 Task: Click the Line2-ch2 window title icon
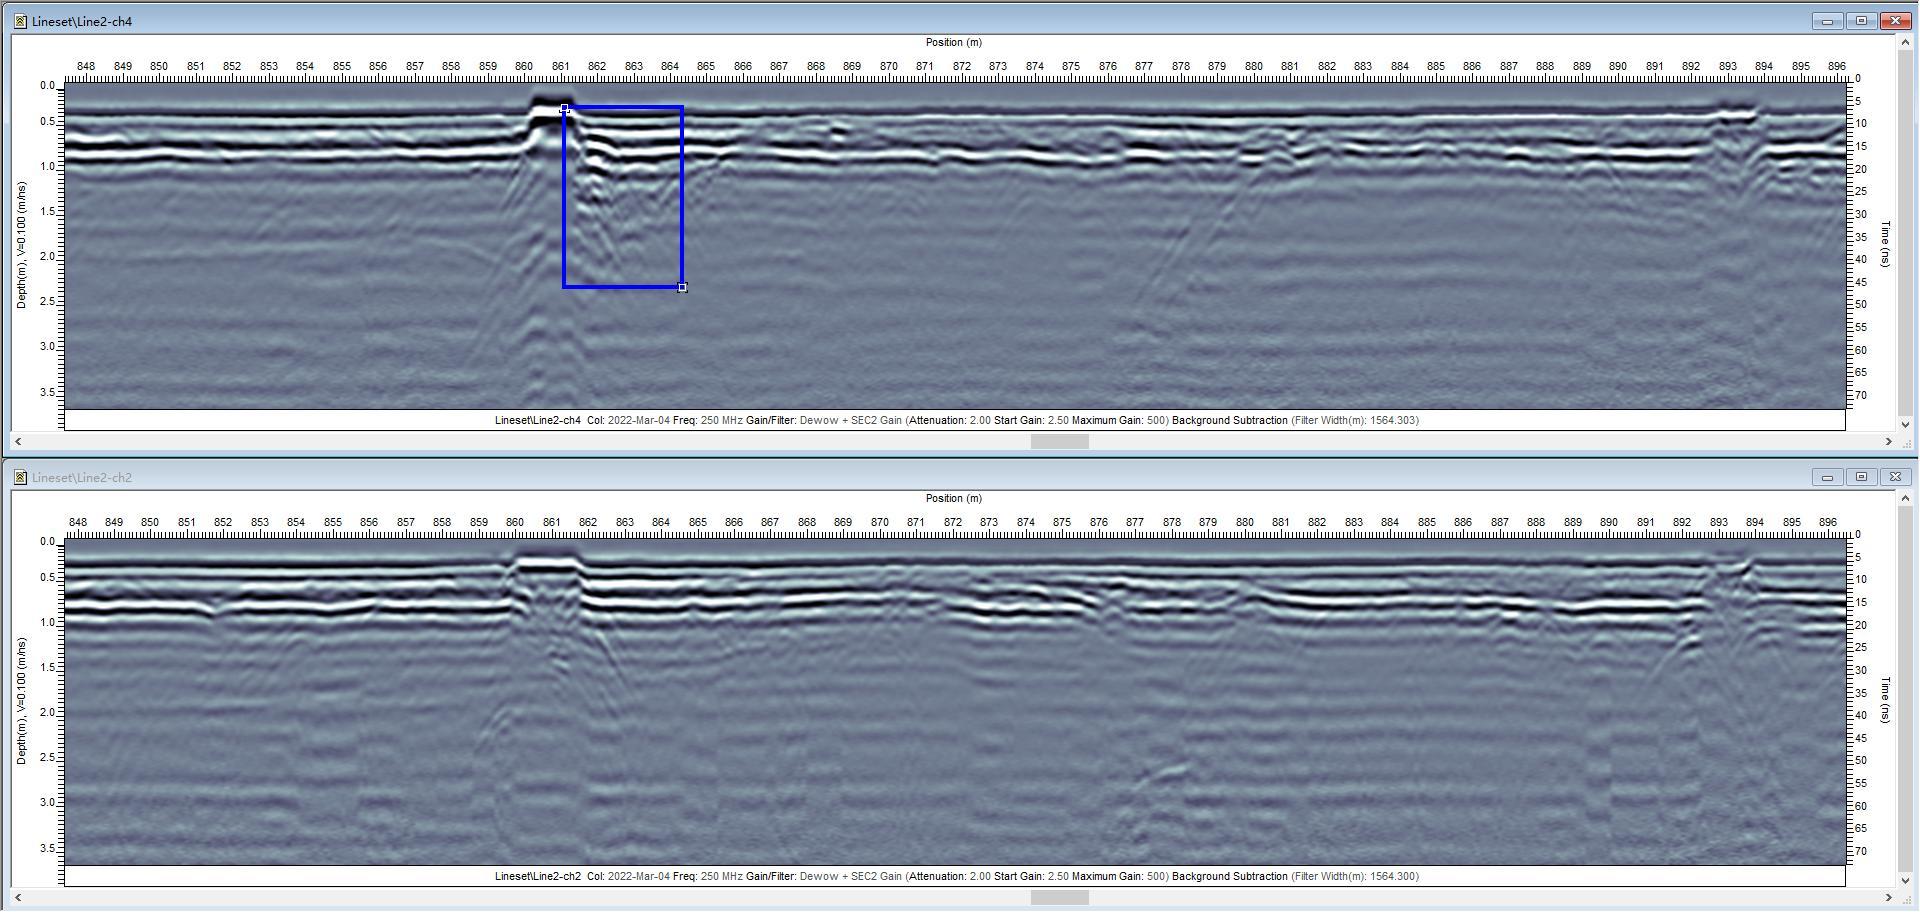pyautogui.click(x=20, y=477)
